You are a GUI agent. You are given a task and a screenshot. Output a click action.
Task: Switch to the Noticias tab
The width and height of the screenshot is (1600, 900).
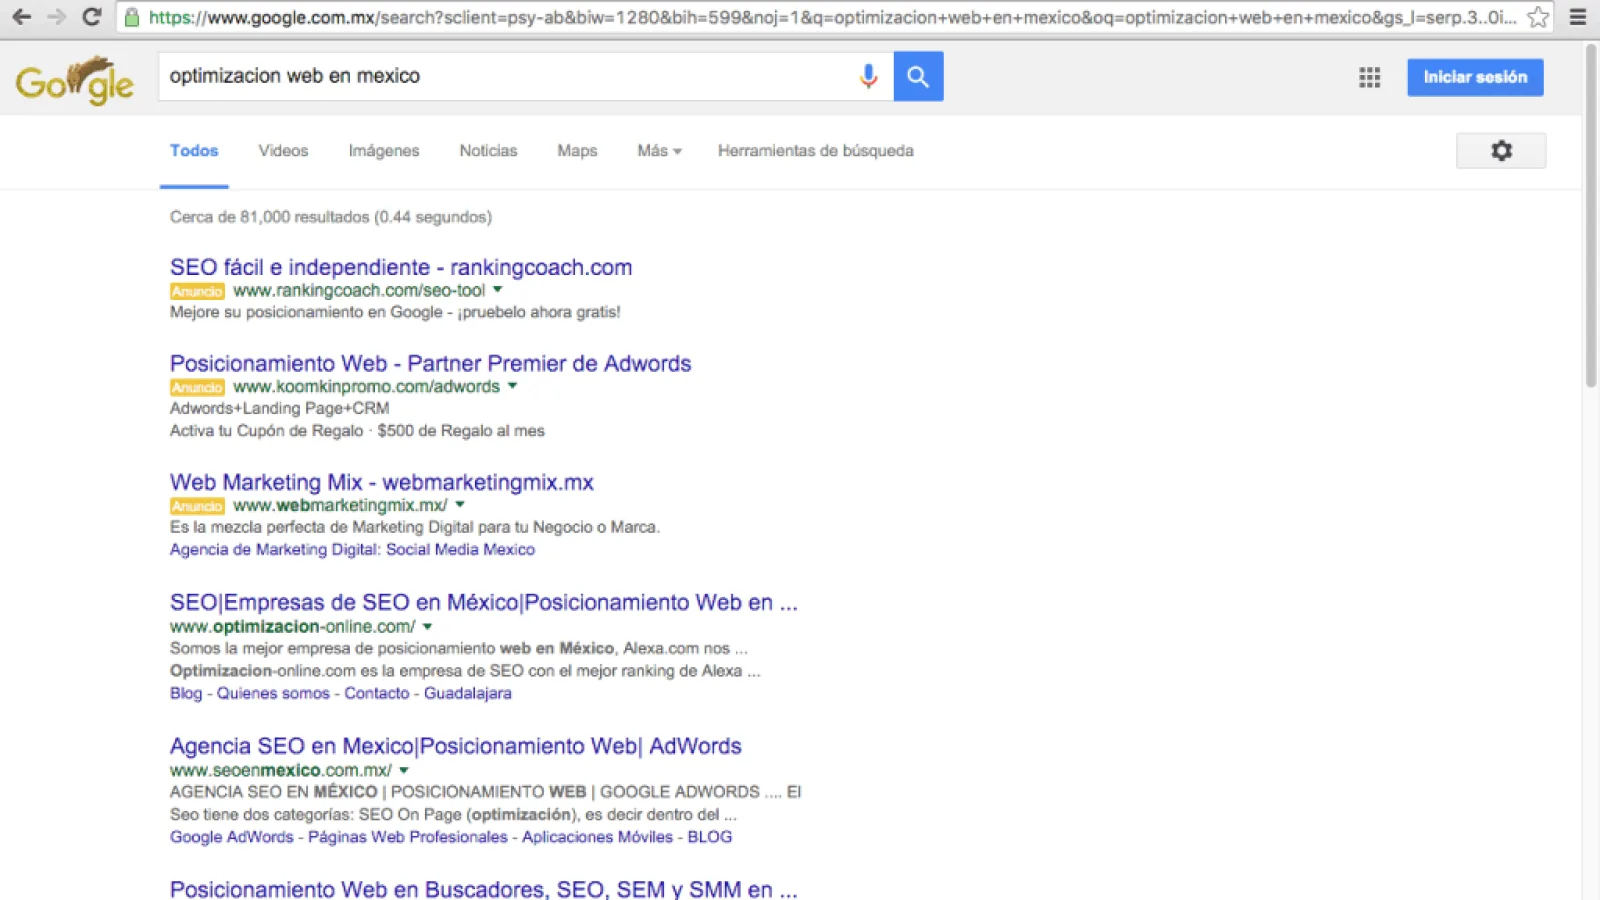point(488,151)
